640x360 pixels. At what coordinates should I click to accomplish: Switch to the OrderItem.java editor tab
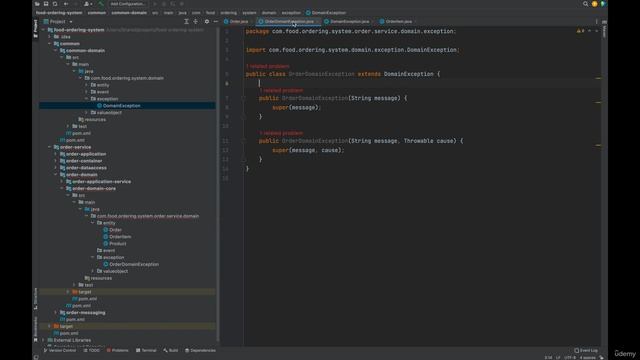[x=396, y=22]
